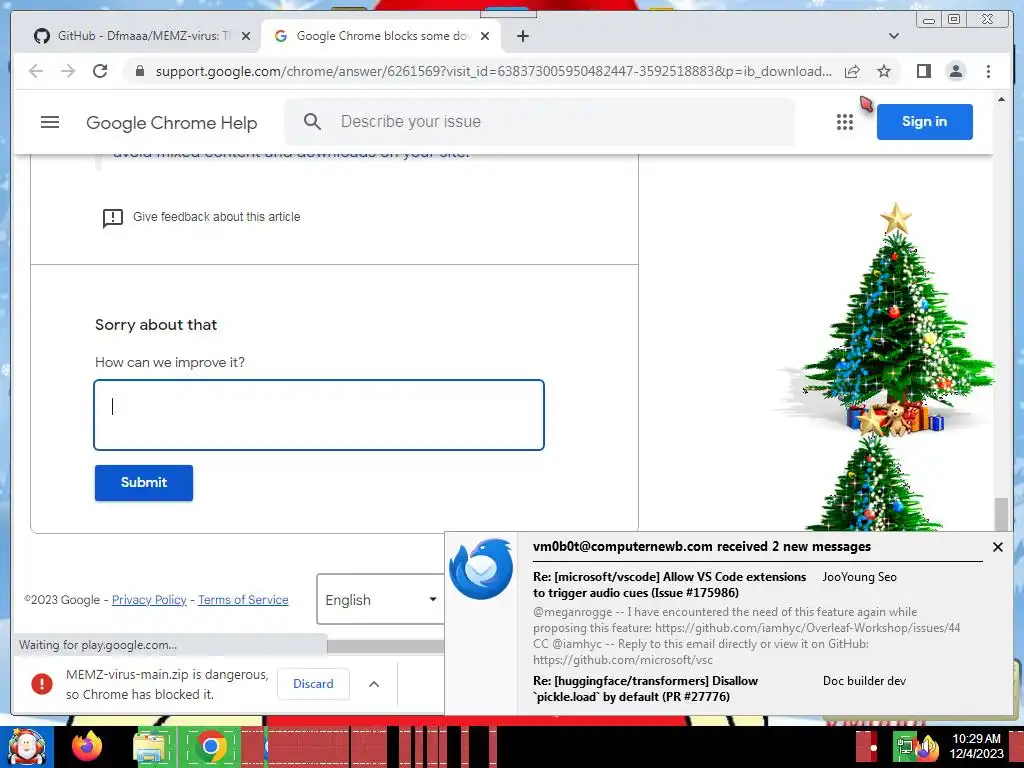Screen dimensions: 1024x768
Task: Select the Google Chrome blocks some downloads tab
Action: (383, 36)
